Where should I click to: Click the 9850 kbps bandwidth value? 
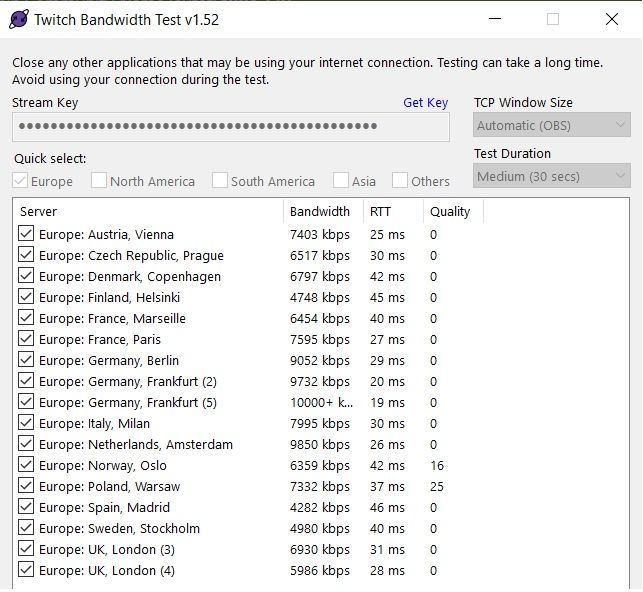coord(320,444)
